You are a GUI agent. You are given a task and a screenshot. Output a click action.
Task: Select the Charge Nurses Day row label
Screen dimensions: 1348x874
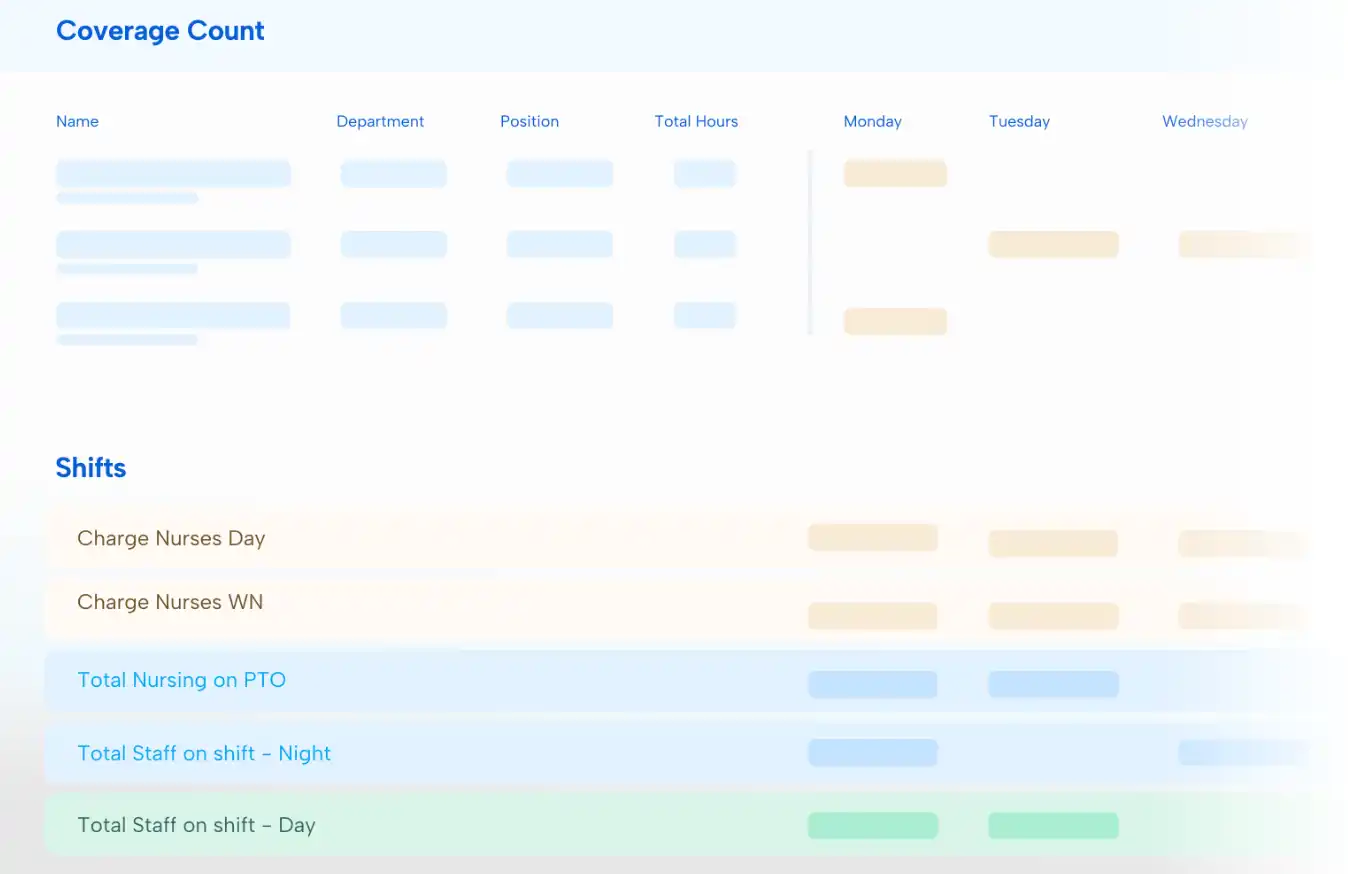point(171,538)
